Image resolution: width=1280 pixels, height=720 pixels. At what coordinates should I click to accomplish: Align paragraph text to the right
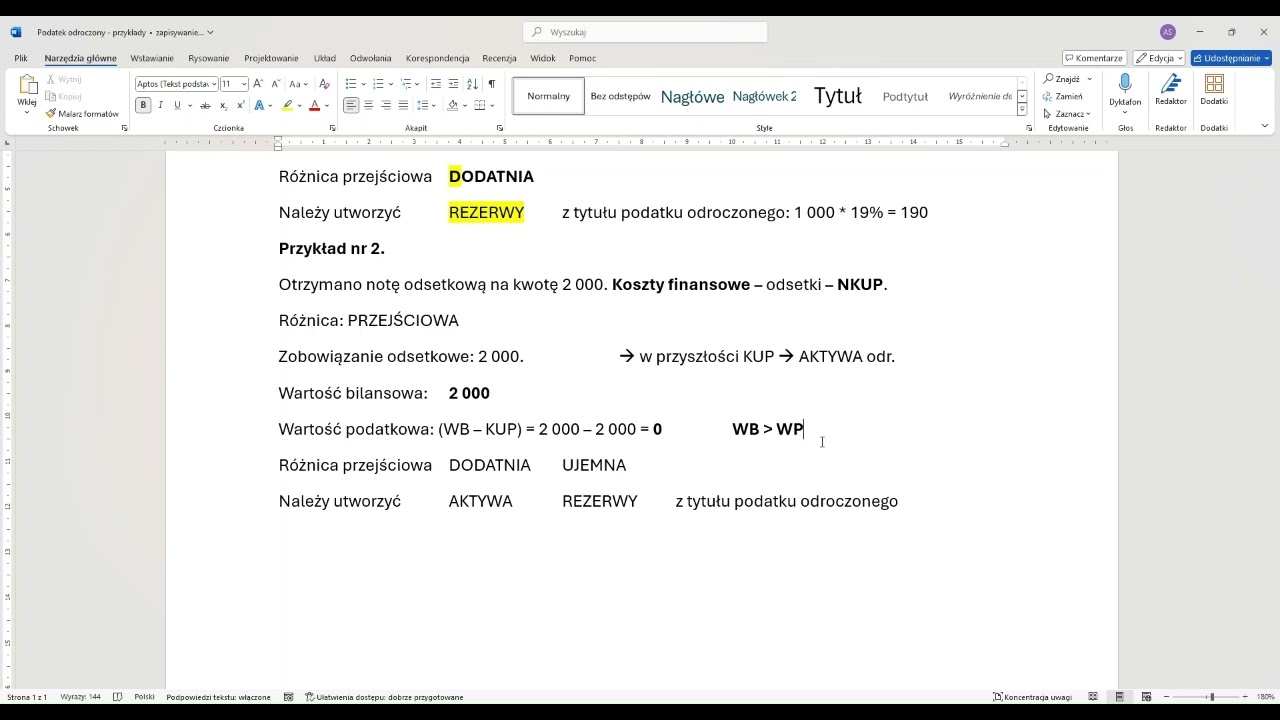pos(386,105)
